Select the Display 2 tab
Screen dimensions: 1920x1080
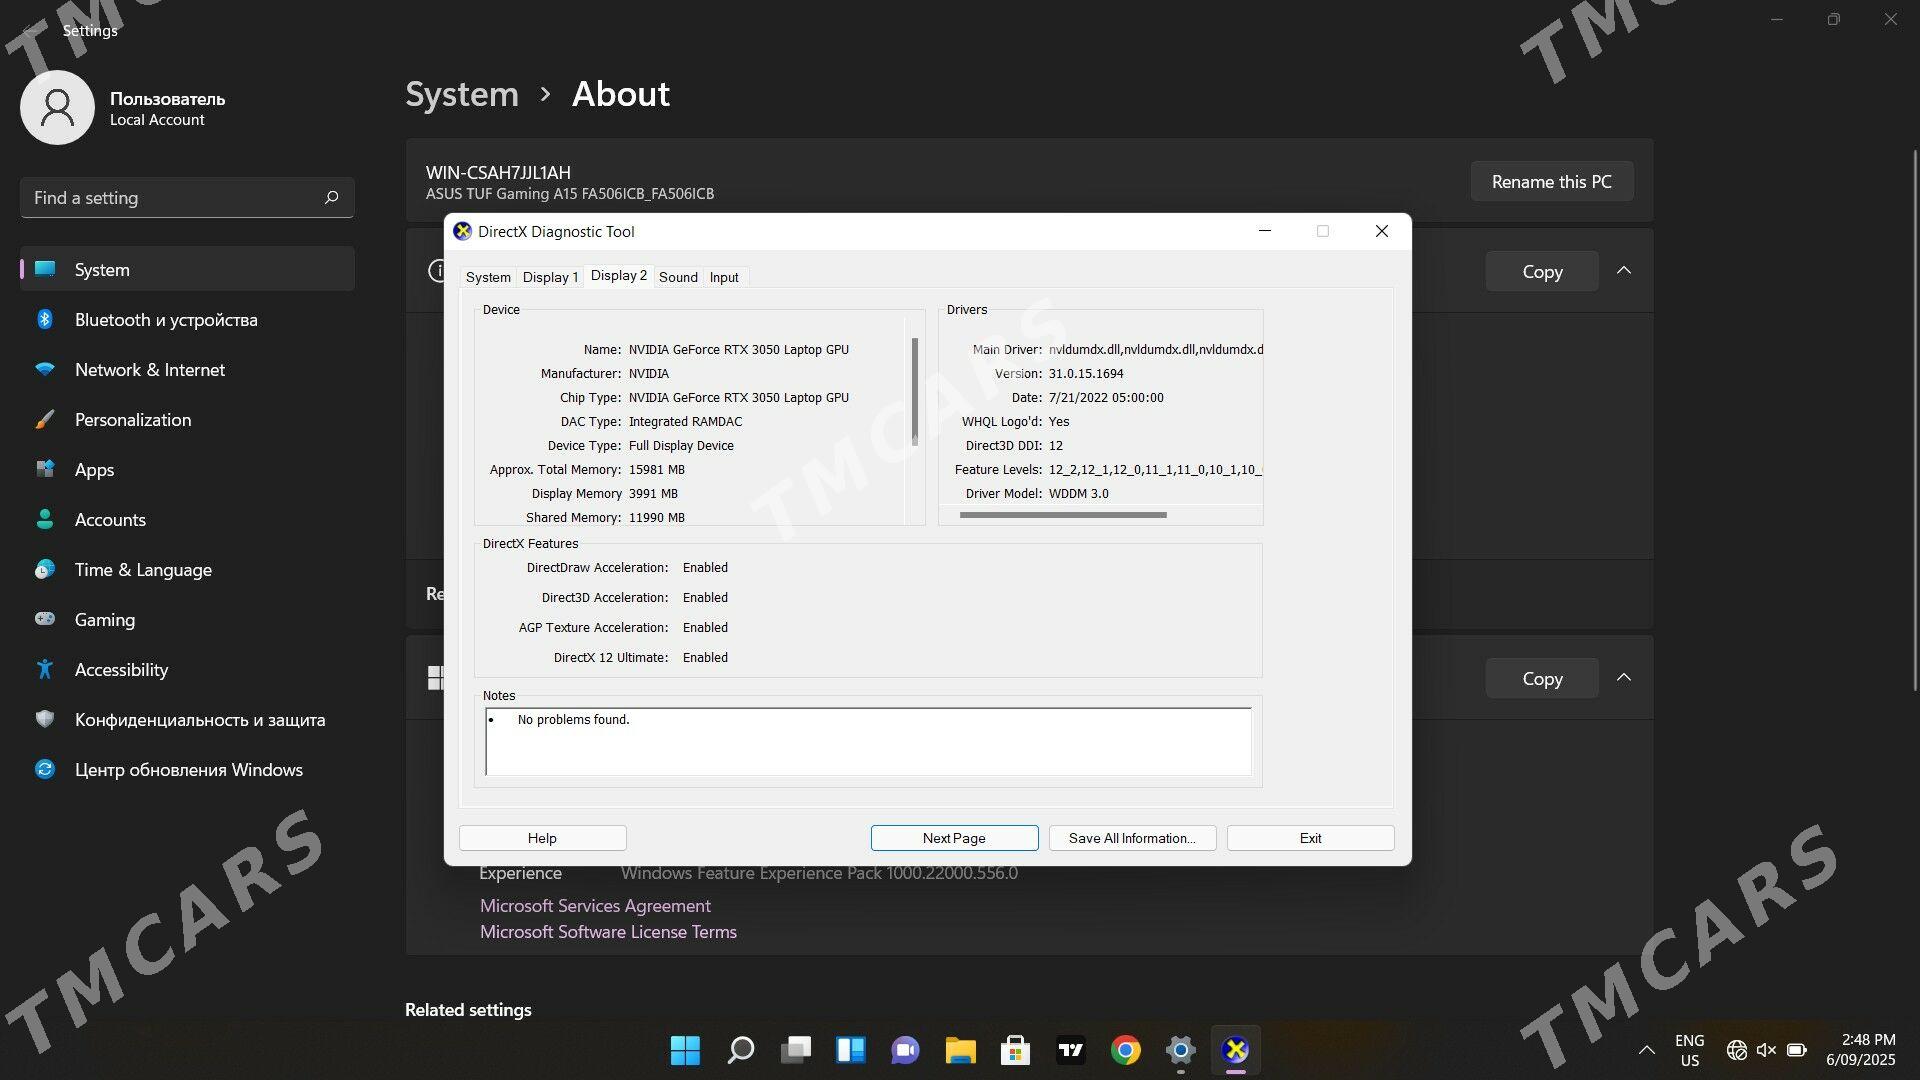point(619,276)
